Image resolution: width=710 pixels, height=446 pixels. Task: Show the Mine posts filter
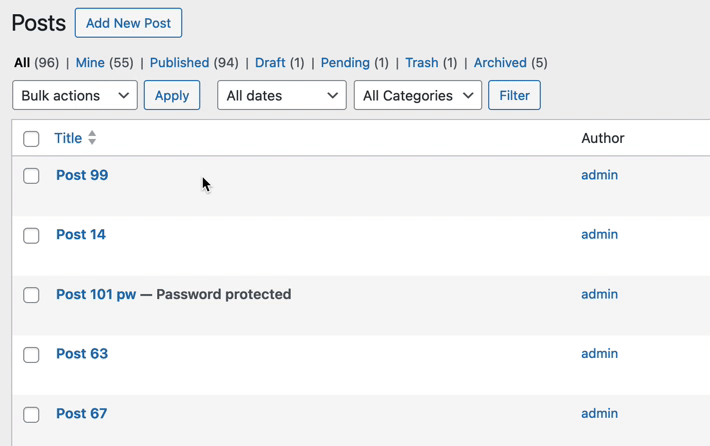coord(90,62)
